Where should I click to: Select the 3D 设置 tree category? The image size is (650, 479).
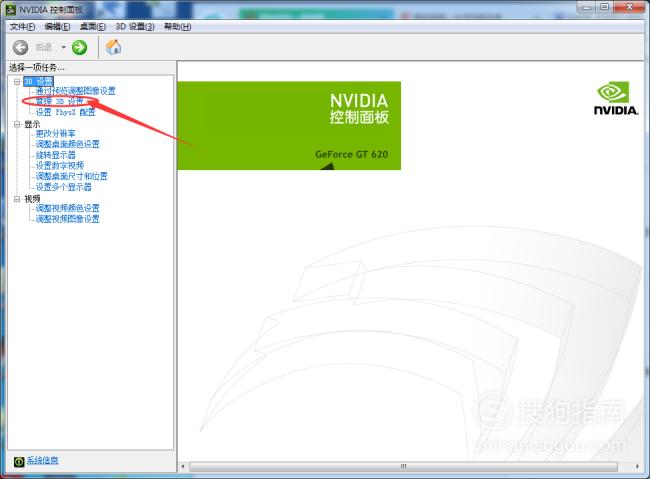click(x=39, y=81)
